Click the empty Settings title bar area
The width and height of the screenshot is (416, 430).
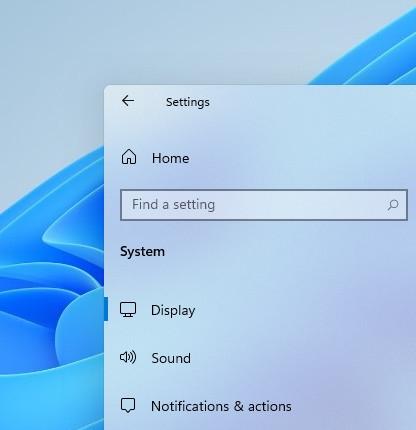(310, 101)
